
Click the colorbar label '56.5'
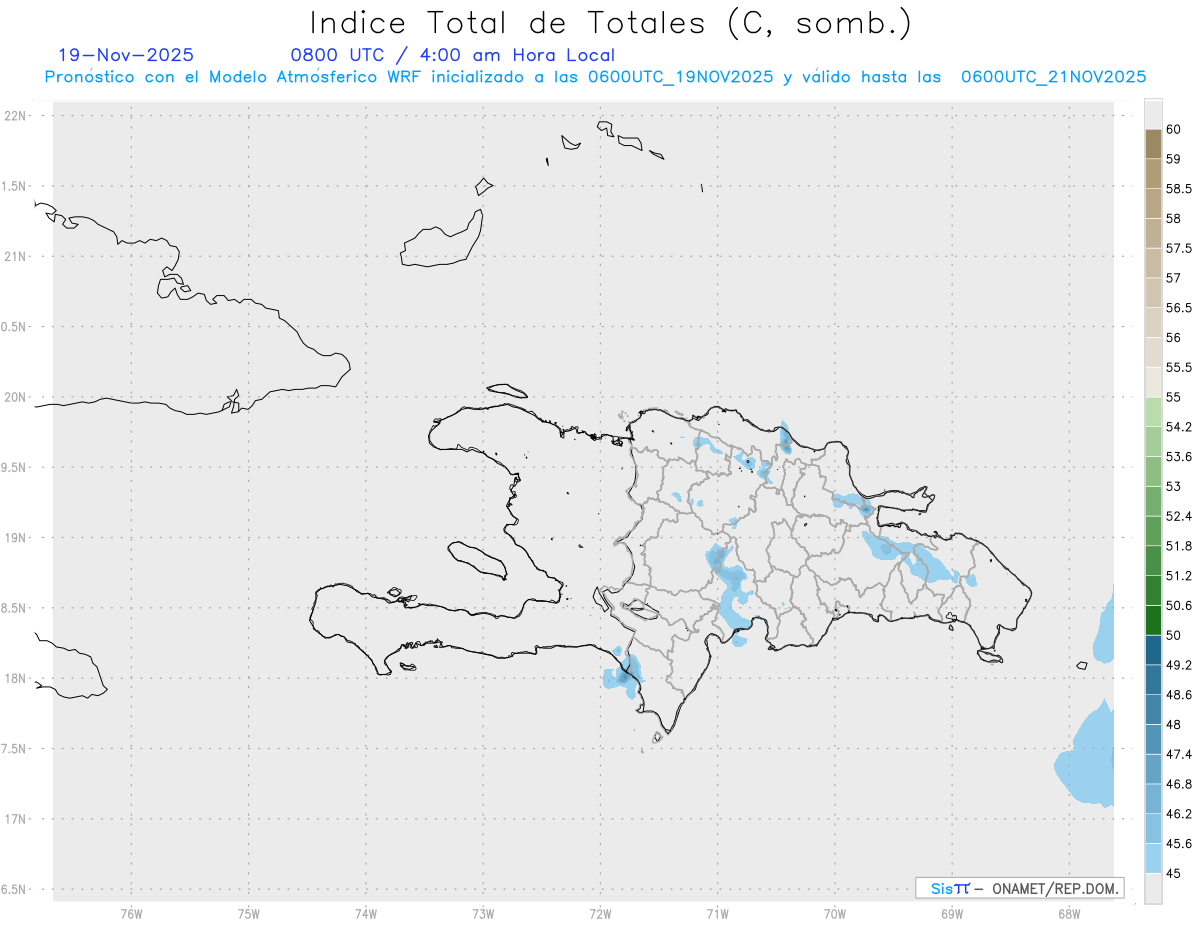coord(1179,308)
